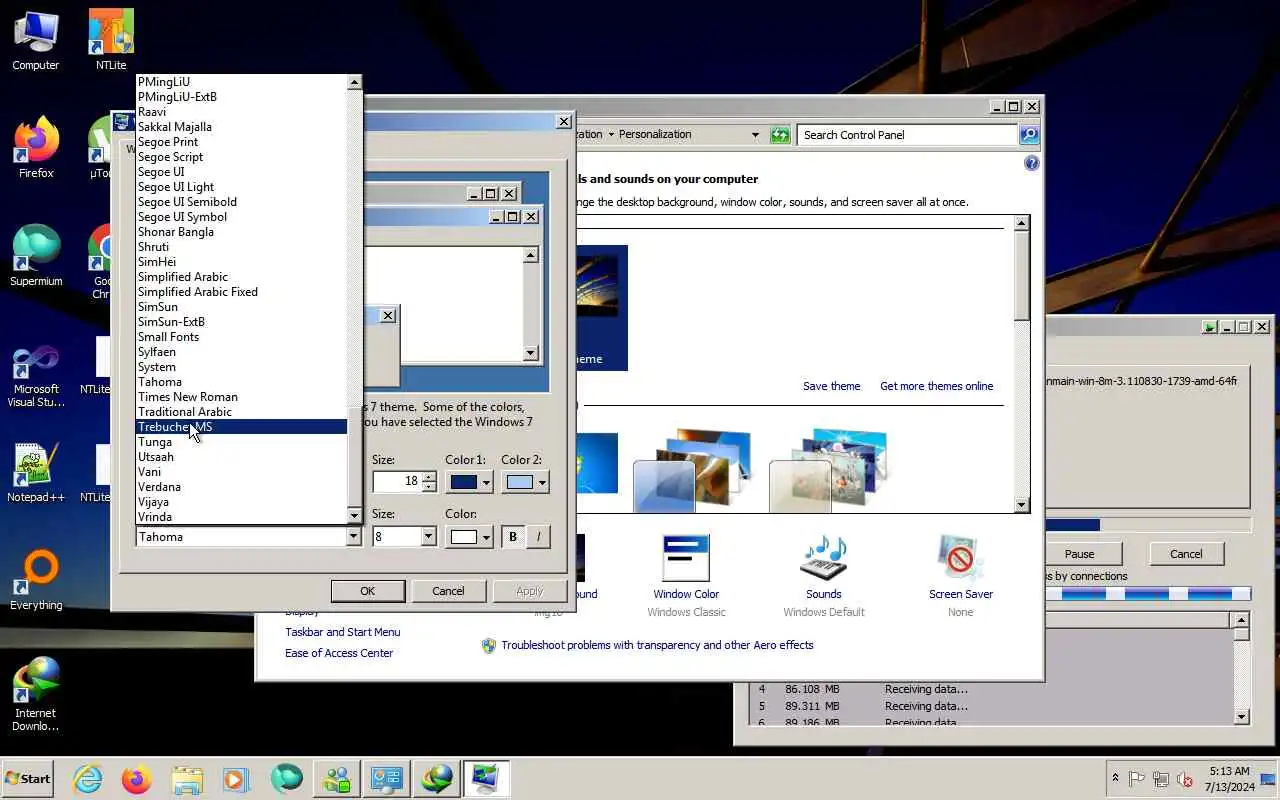
Task: Choose Small Fonts in the font list
Action: click(241, 337)
